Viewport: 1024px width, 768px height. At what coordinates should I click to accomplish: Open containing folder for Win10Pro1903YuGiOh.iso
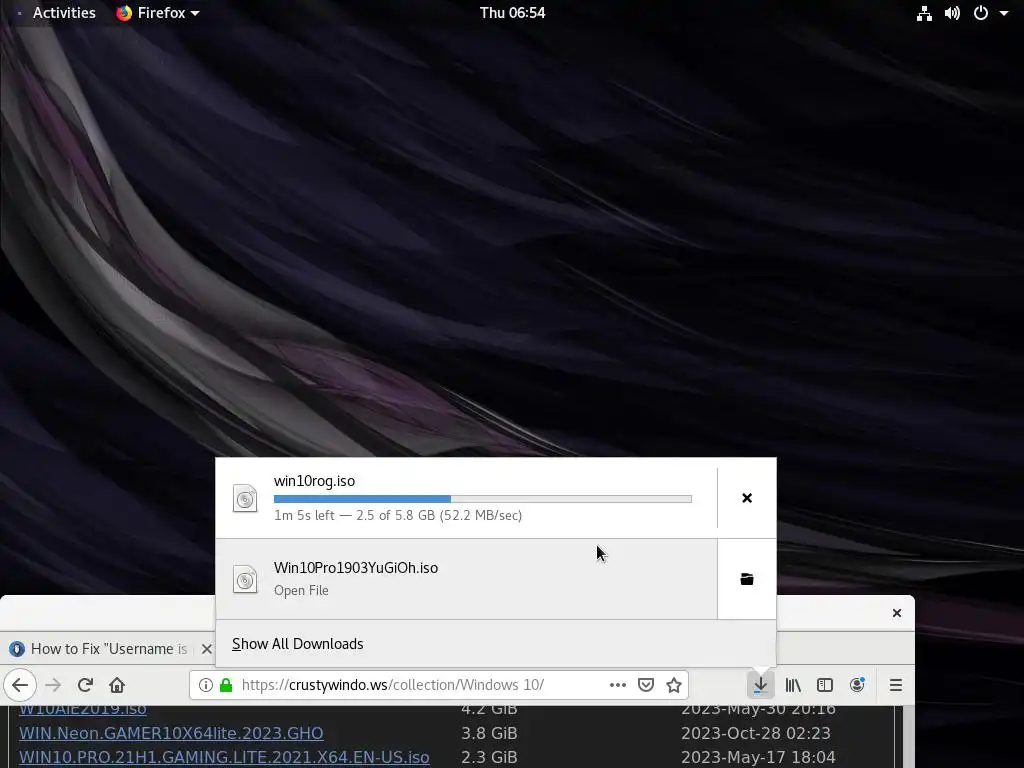pyautogui.click(x=747, y=579)
